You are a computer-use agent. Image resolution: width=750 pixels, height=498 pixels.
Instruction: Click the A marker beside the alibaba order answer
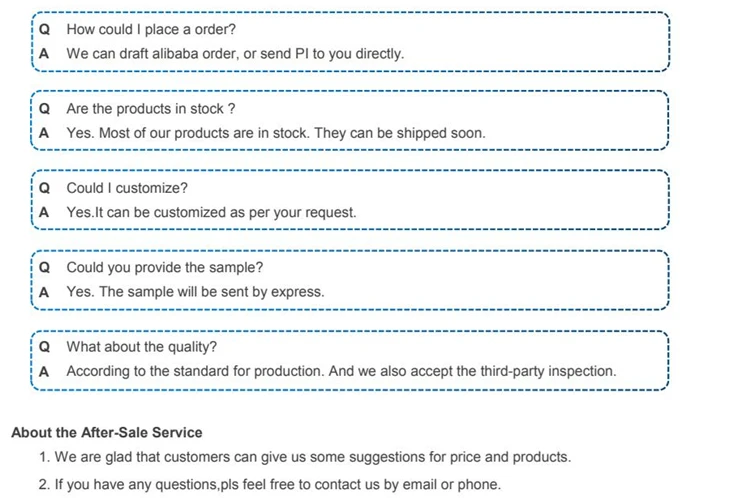(44, 53)
